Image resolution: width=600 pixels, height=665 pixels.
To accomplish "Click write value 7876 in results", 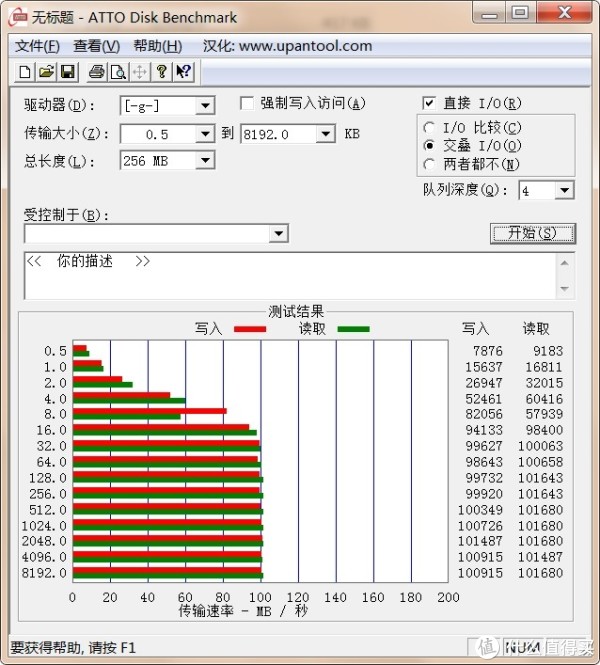I will click(488, 351).
